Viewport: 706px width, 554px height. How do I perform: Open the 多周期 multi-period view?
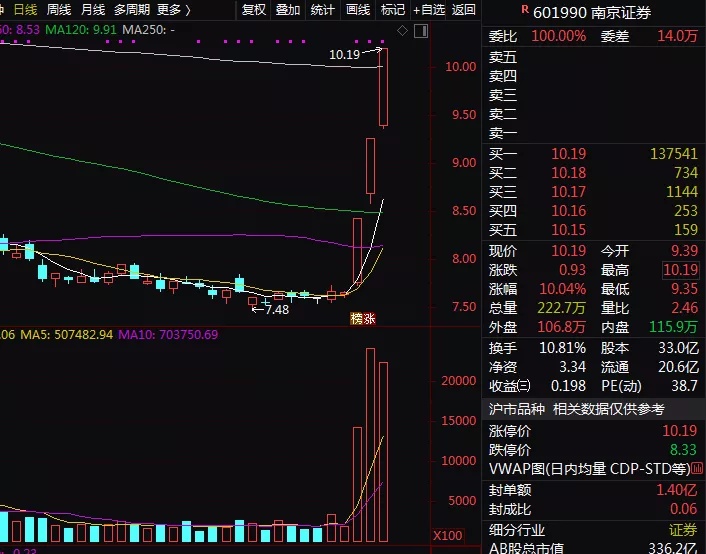(131, 9)
